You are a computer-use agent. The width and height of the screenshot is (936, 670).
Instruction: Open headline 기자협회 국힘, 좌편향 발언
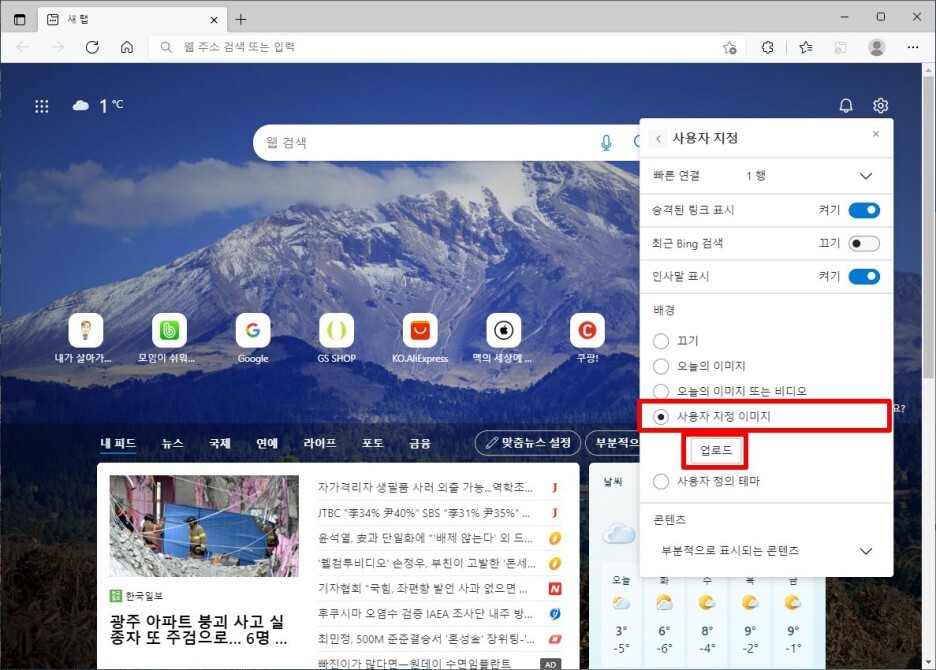click(423, 588)
